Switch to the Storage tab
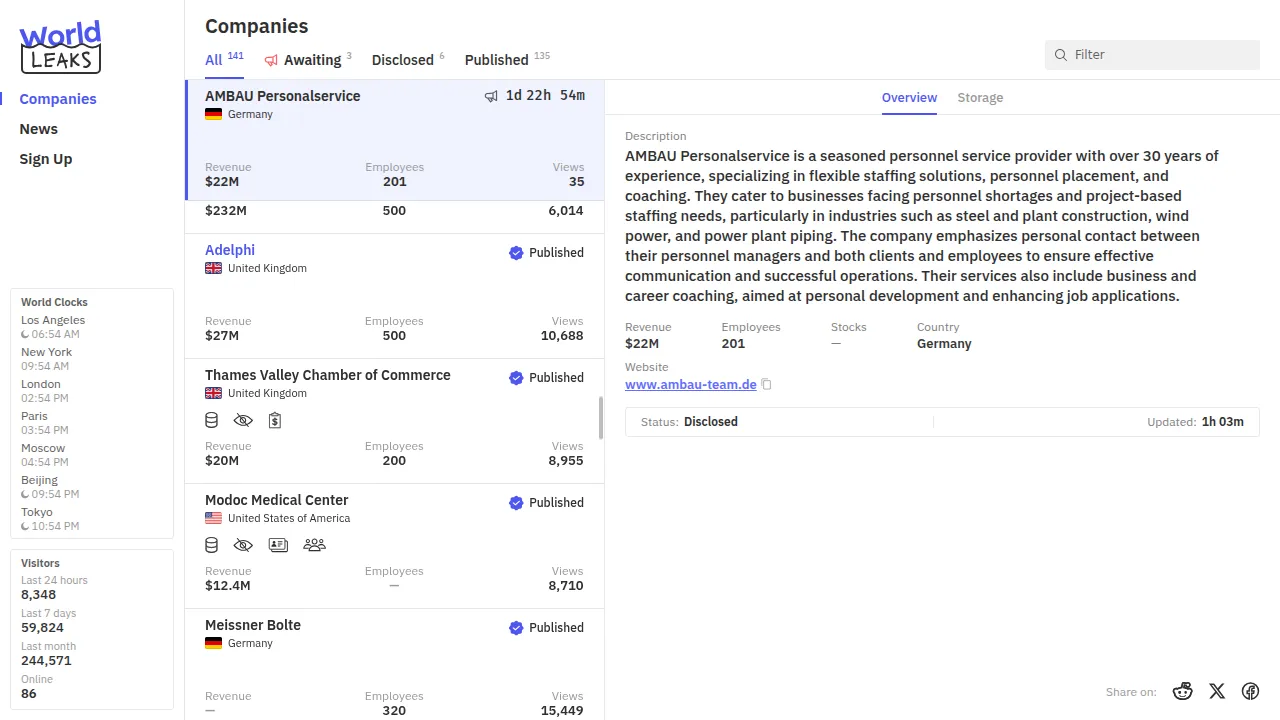This screenshot has height=720, width=1280. tap(980, 98)
